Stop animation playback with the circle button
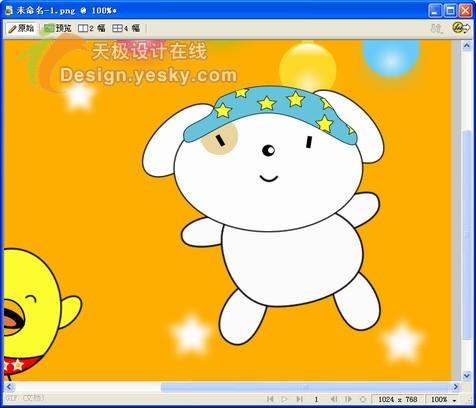This screenshot has height=408, width=476. coord(363,399)
